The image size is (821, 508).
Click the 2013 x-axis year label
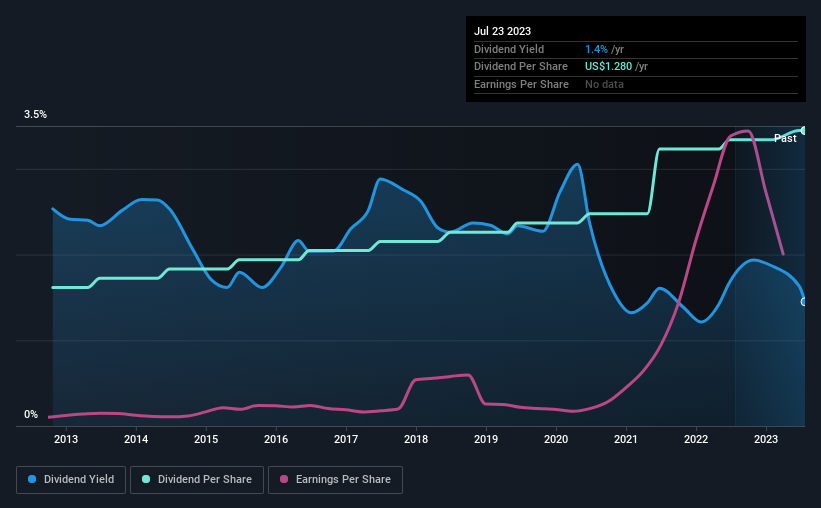click(x=66, y=439)
